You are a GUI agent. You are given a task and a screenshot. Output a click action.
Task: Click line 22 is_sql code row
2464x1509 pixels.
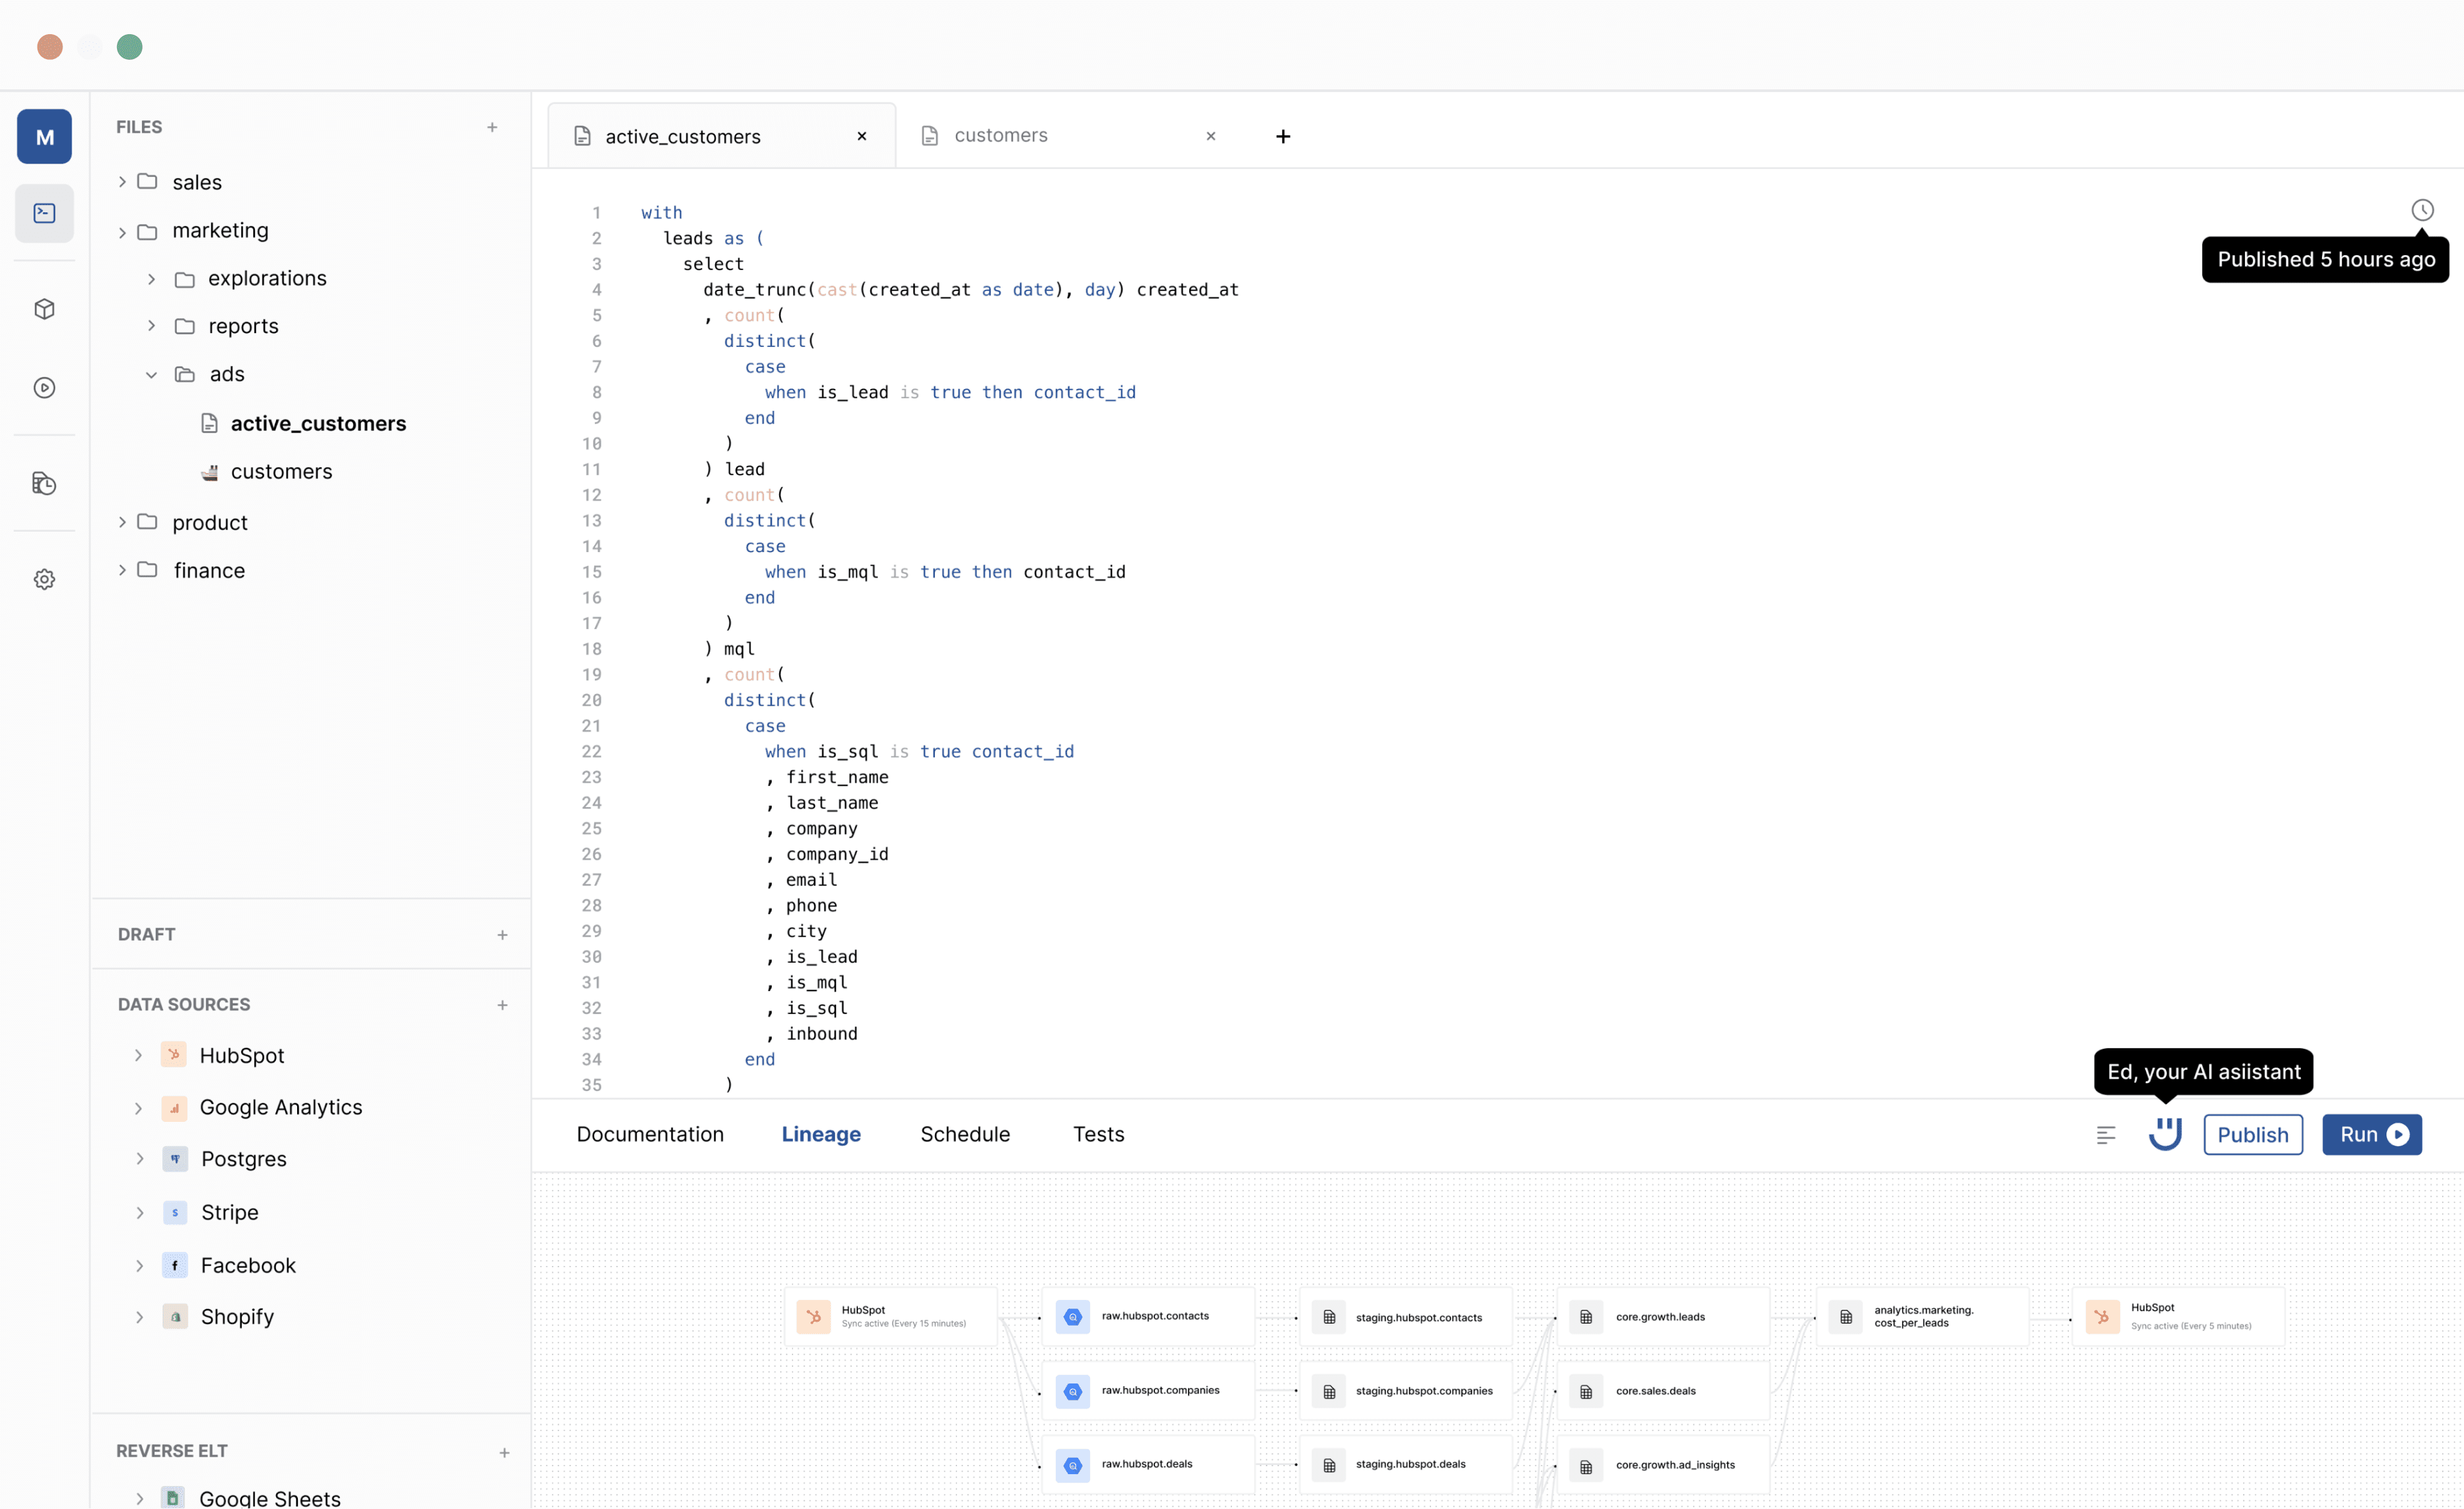(x=919, y=751)
